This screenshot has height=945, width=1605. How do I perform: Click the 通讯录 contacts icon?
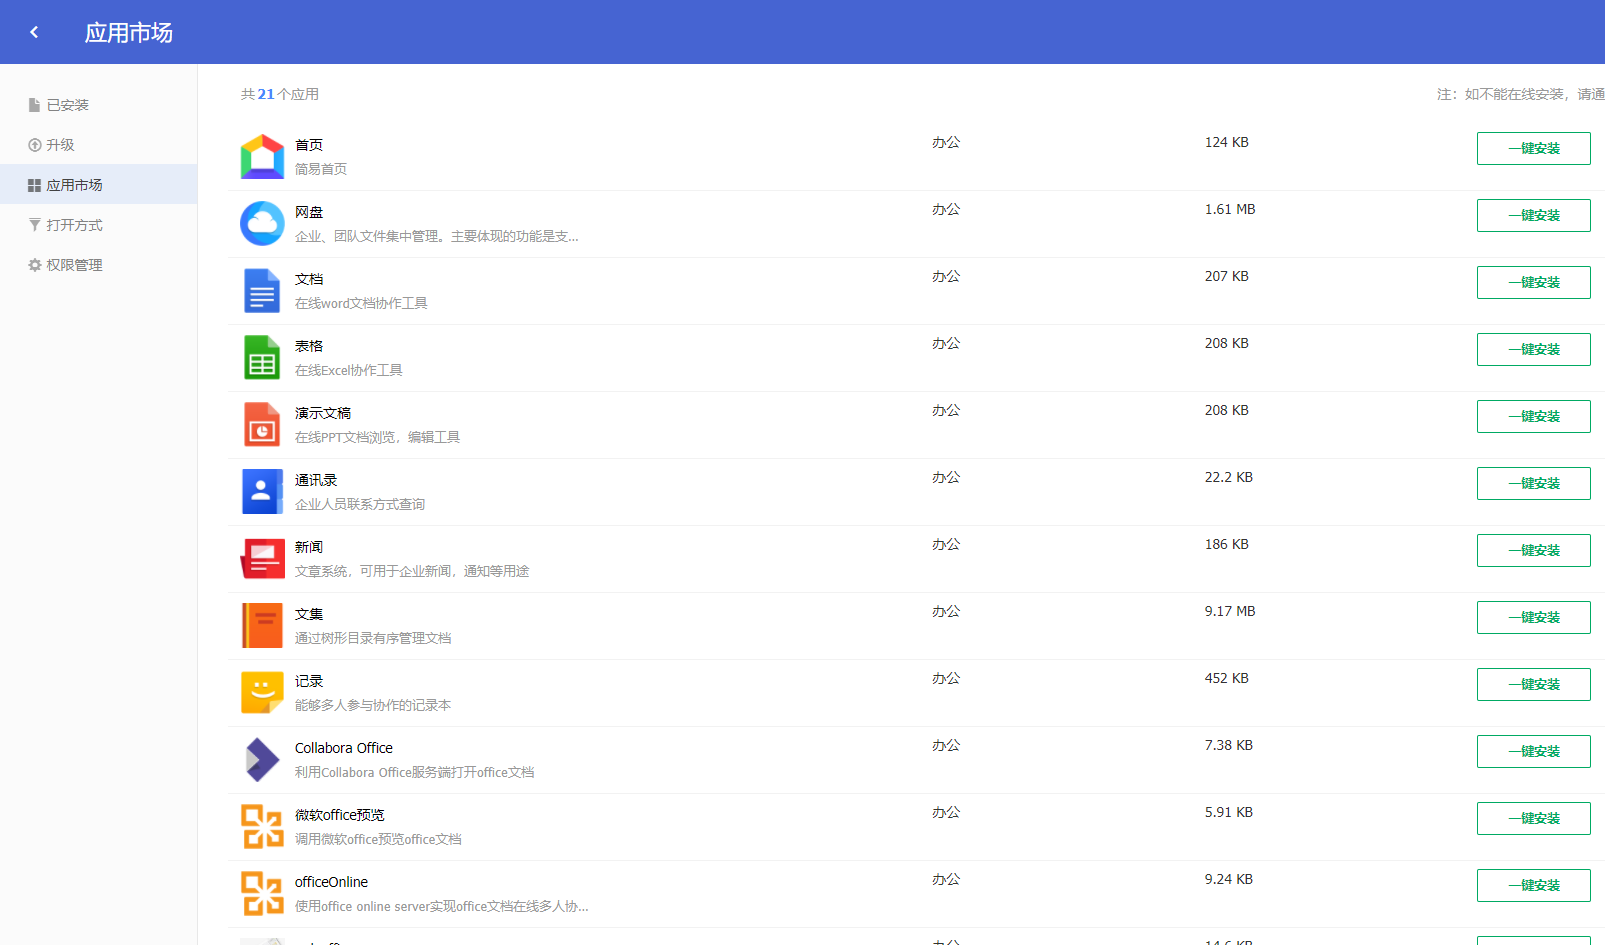[x=262, y=492]
